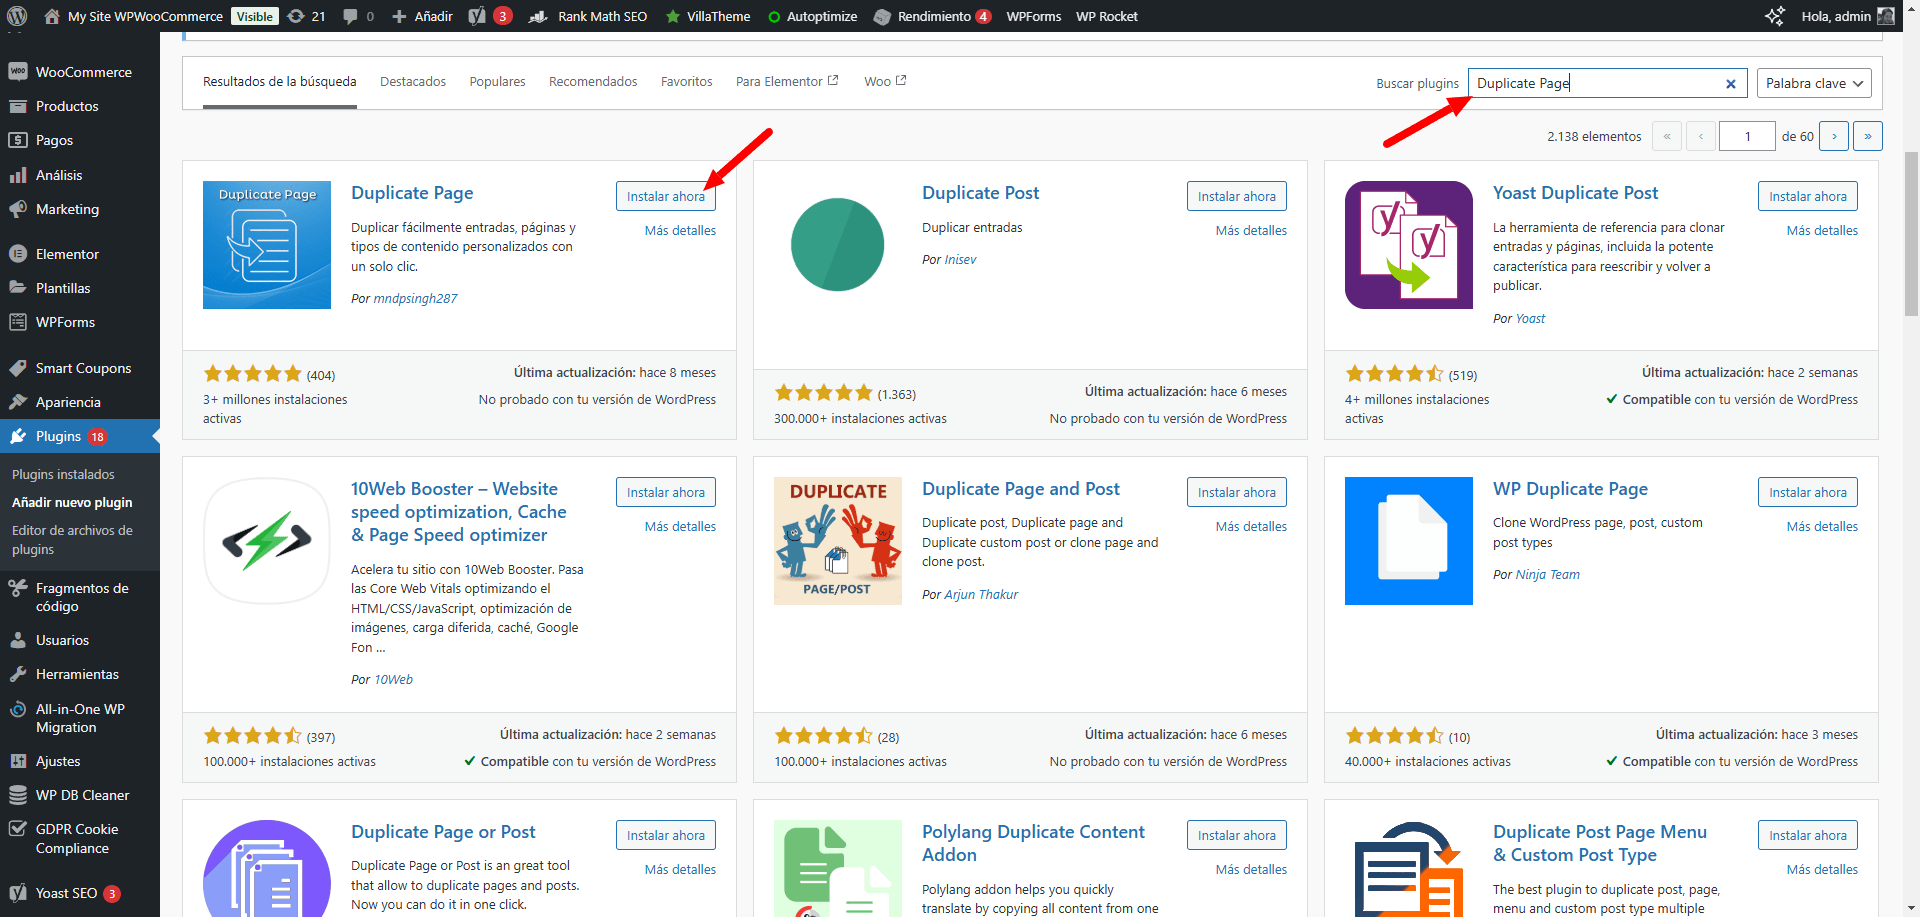The width and height of the screenshot is (1920, 917).
Task: Open Usuarios sidebar section
Action: [x=80, y=640]
